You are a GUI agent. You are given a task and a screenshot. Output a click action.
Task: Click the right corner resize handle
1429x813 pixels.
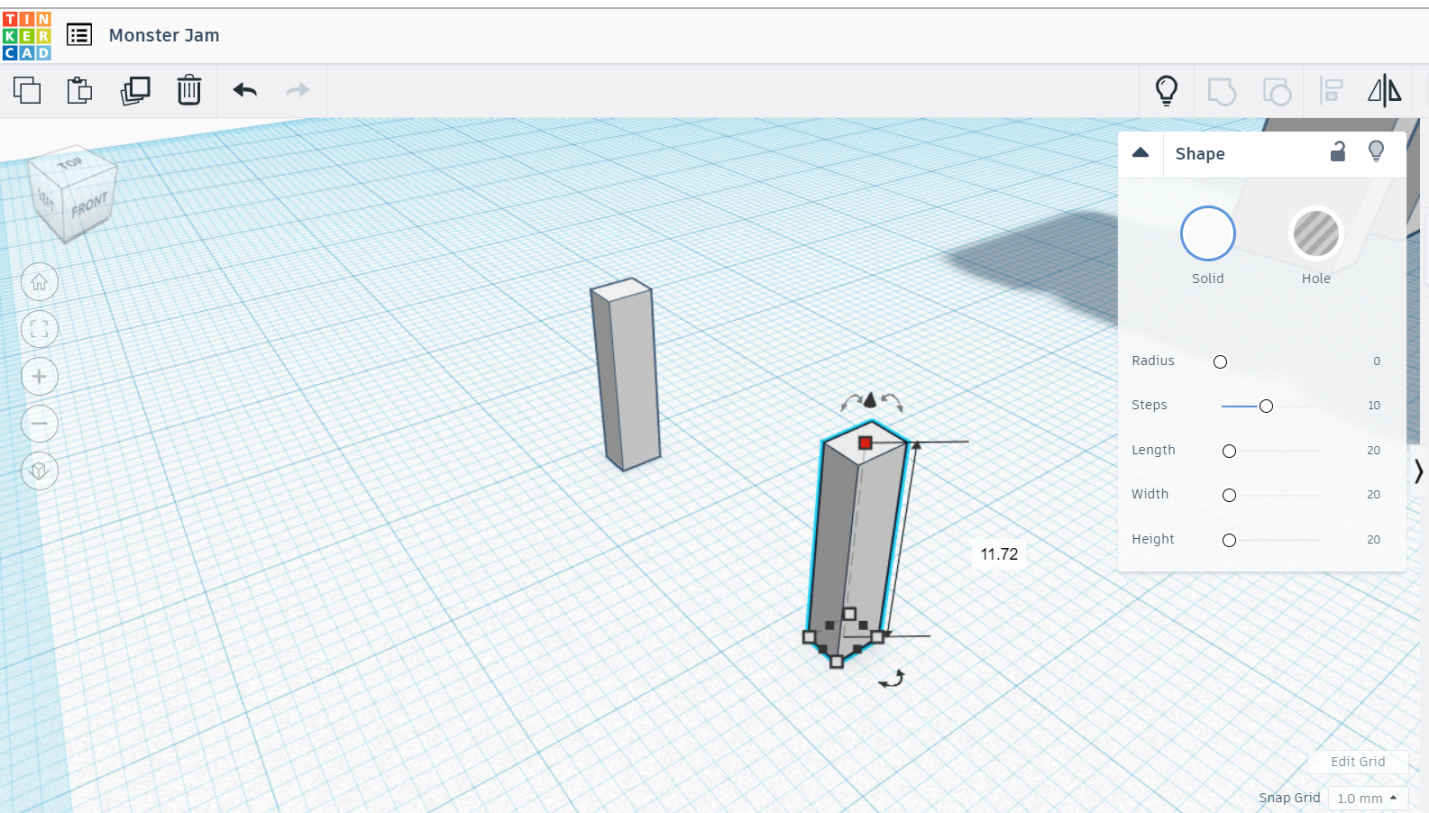[877, 636]
